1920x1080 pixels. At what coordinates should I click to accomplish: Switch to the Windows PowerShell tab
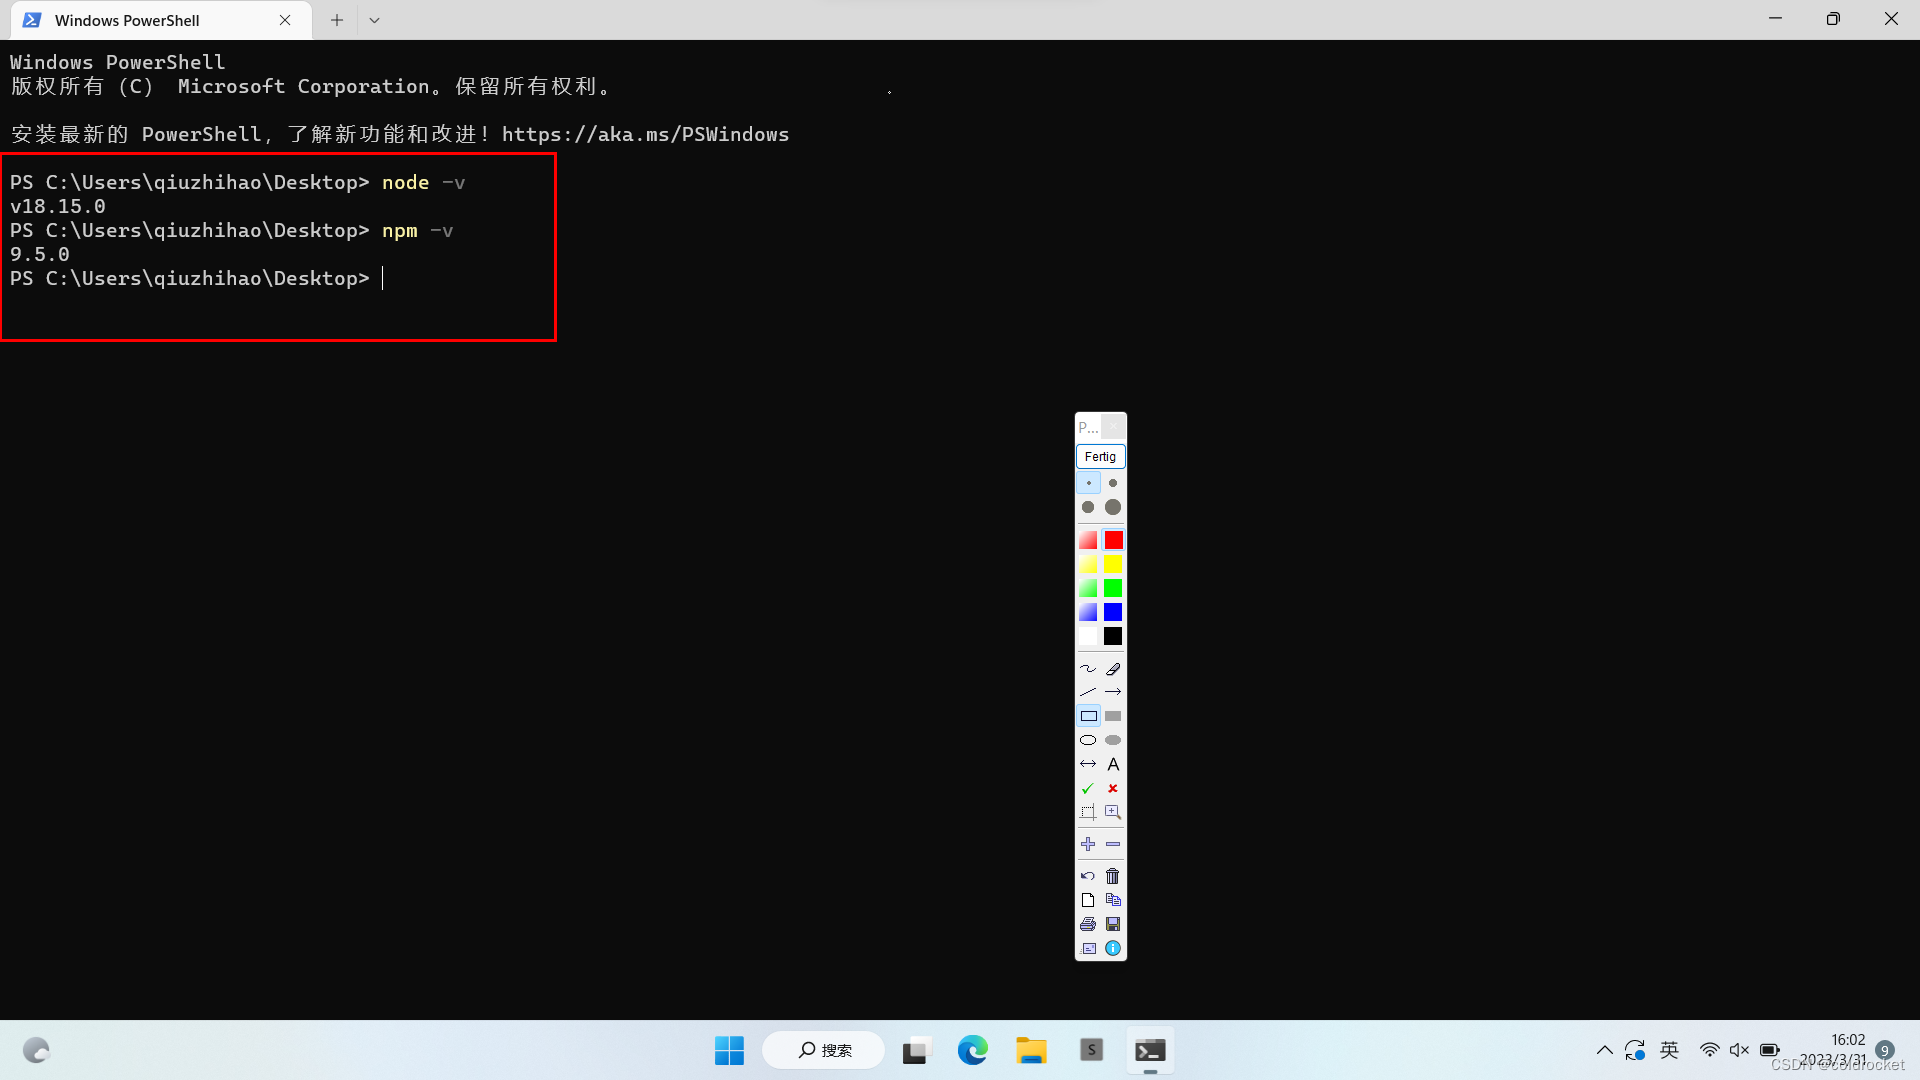[127, 20]
